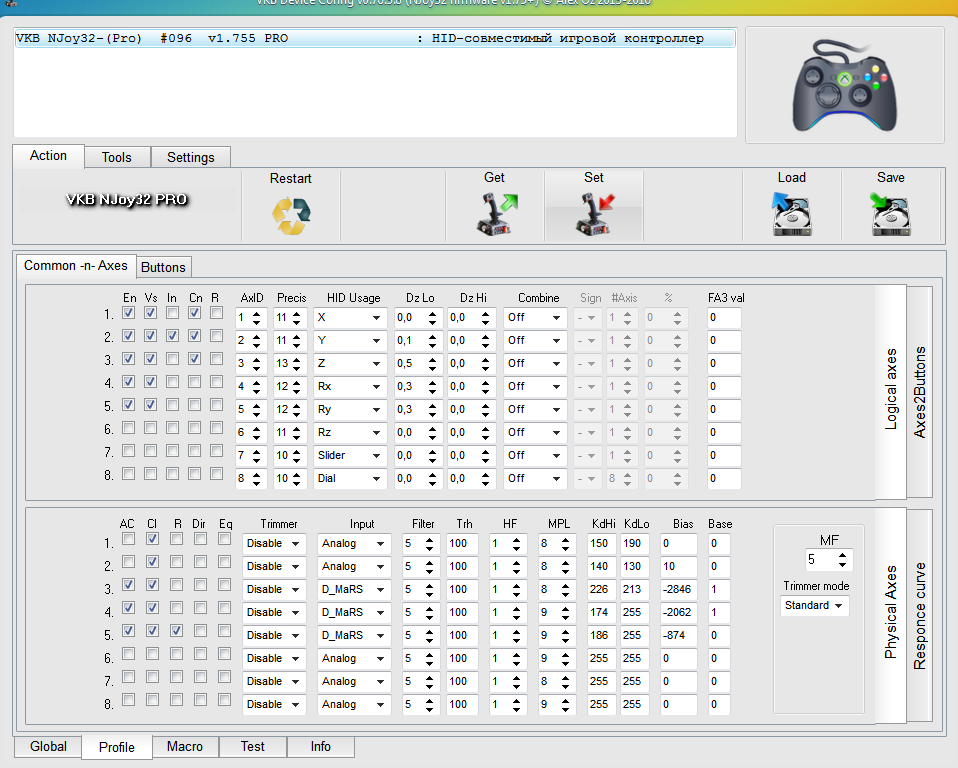
Task: Click Dz Hi stepper for axis 4
Action: point(485,387)
